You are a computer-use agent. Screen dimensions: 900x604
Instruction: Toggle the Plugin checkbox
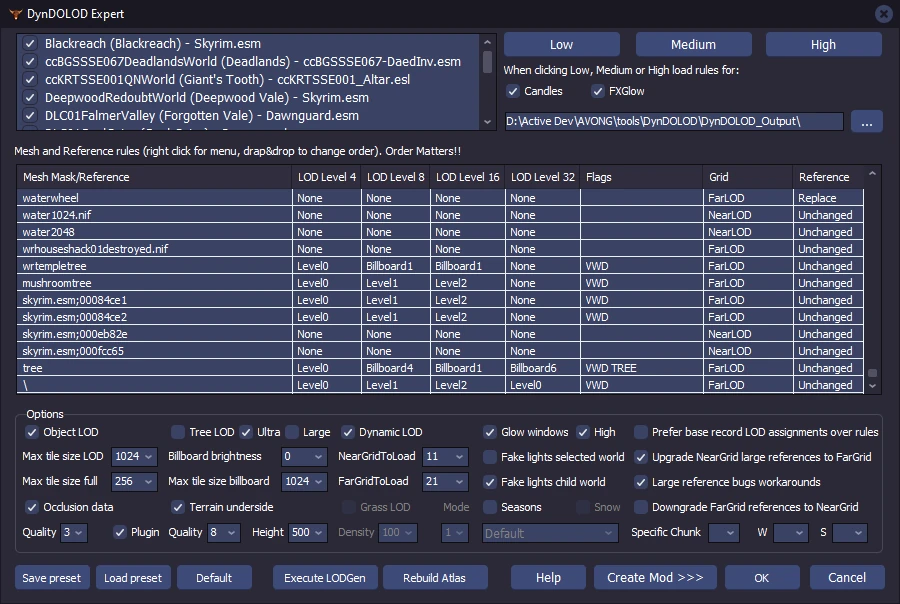(119, 532)
